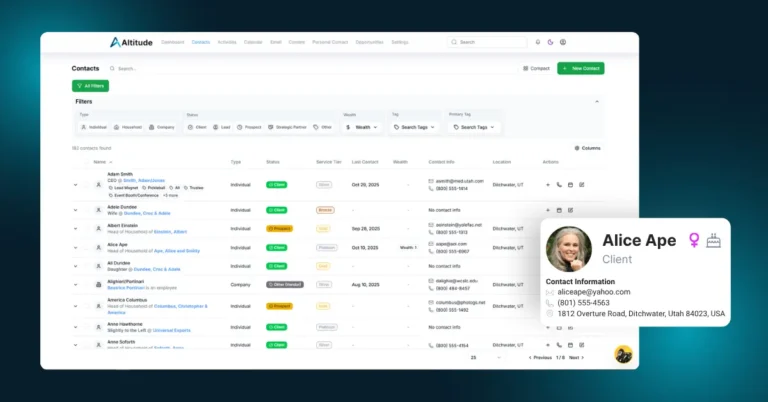The width and height of the screenshot is (768, 402).
Task: Click the birthday cake icon on Alice Ape card
Action: click(x=714, y=240)
